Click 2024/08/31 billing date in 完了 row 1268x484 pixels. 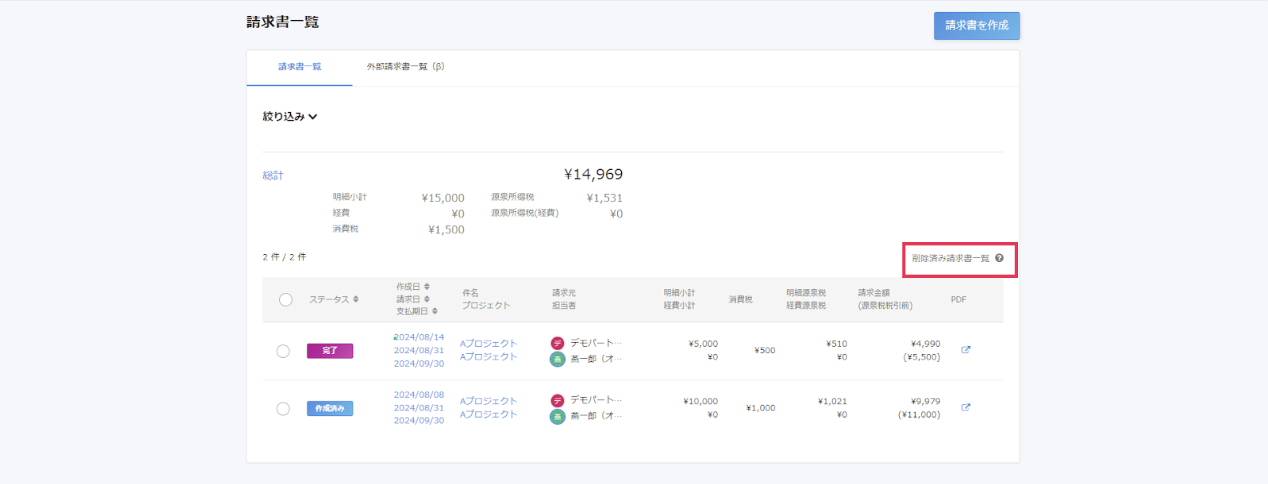pyautogui.click(x=419, y=350)
